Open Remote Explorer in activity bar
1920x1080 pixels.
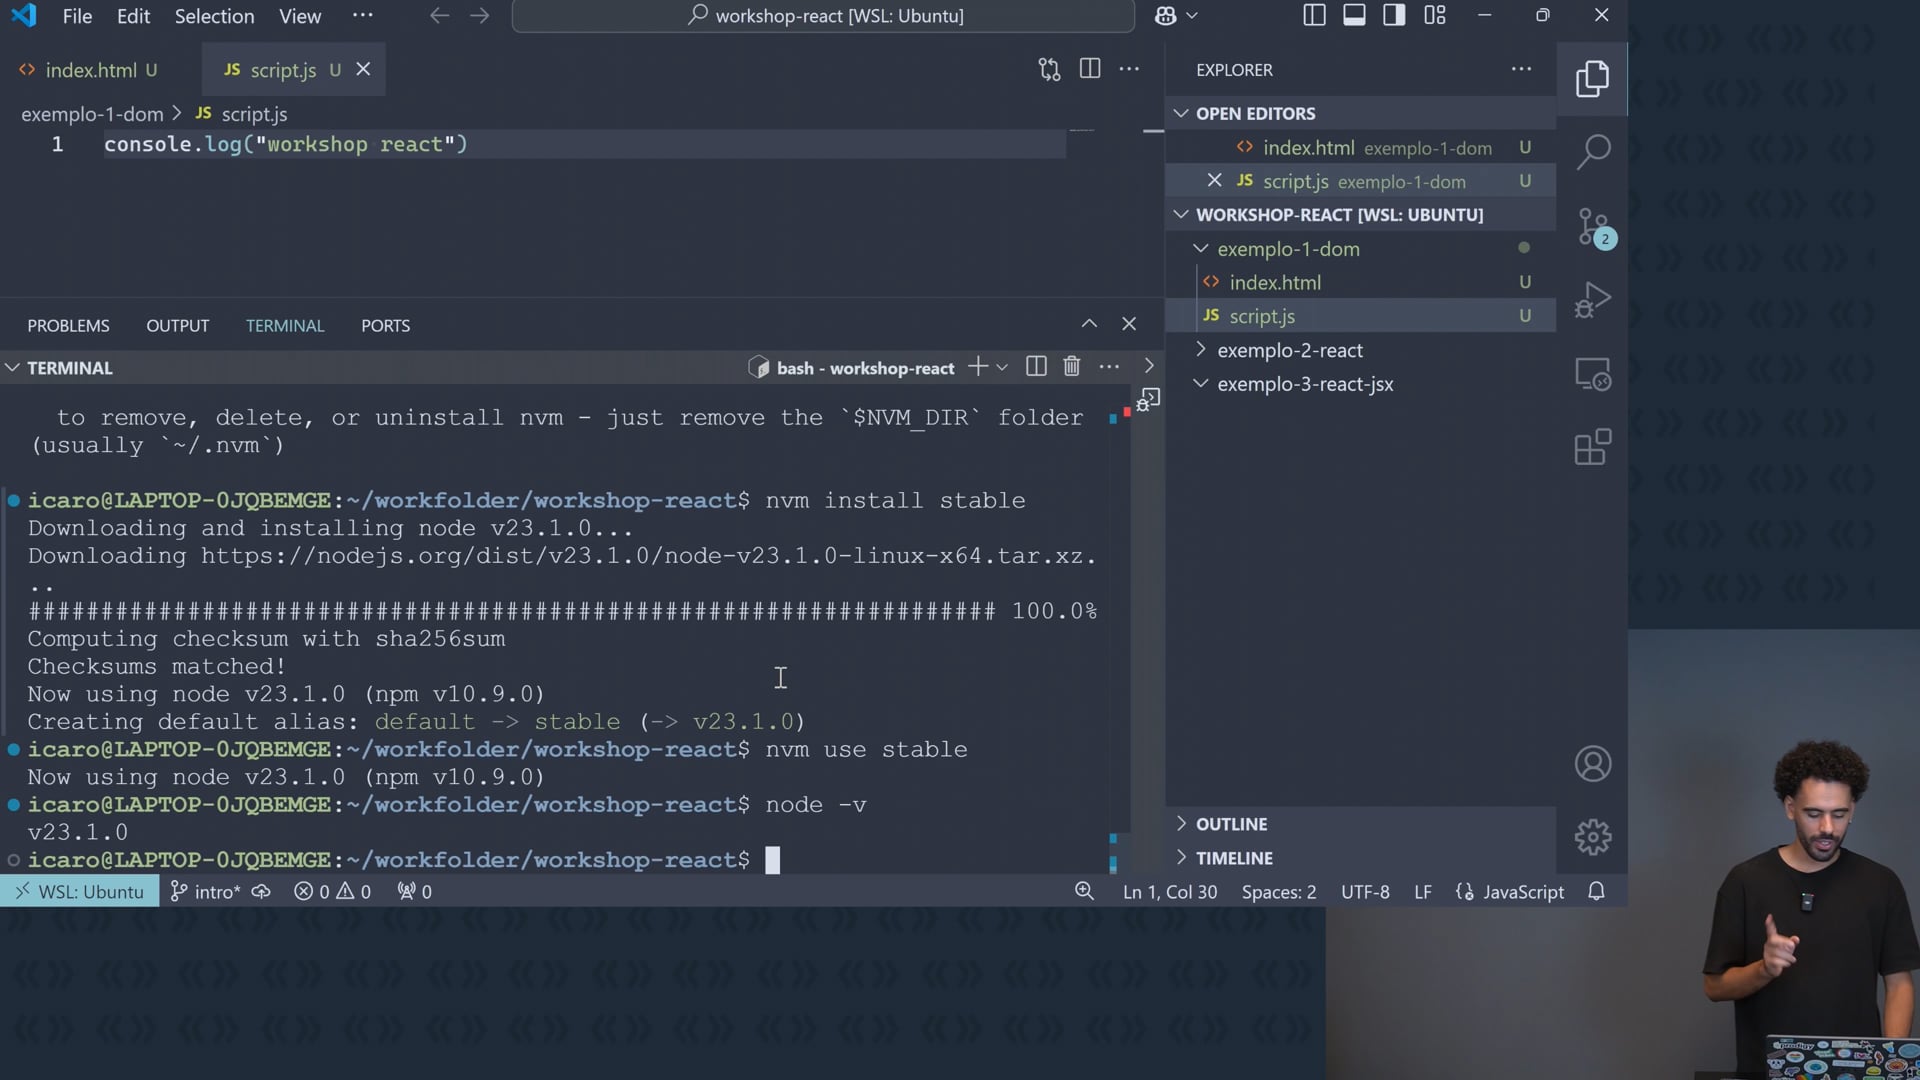[x=1593, y=374]
